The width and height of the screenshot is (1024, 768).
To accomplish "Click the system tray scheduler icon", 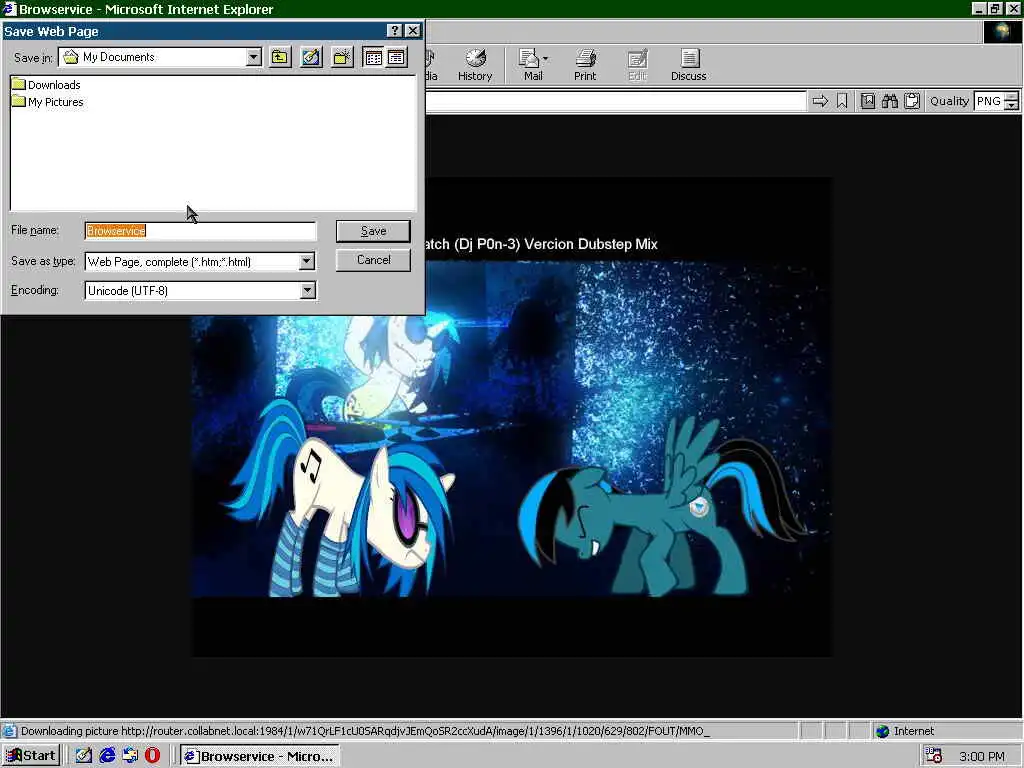I will click(x=933, y=756).
